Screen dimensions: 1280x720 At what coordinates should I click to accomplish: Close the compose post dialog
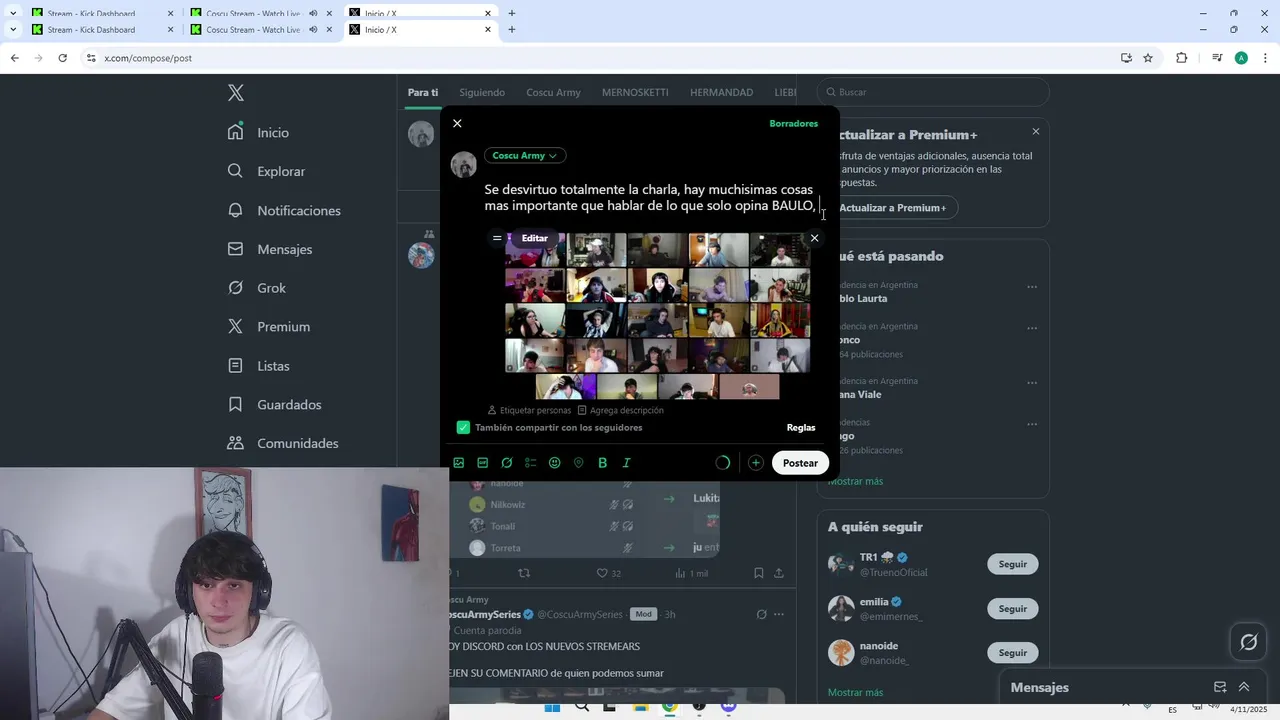point(457,123)
